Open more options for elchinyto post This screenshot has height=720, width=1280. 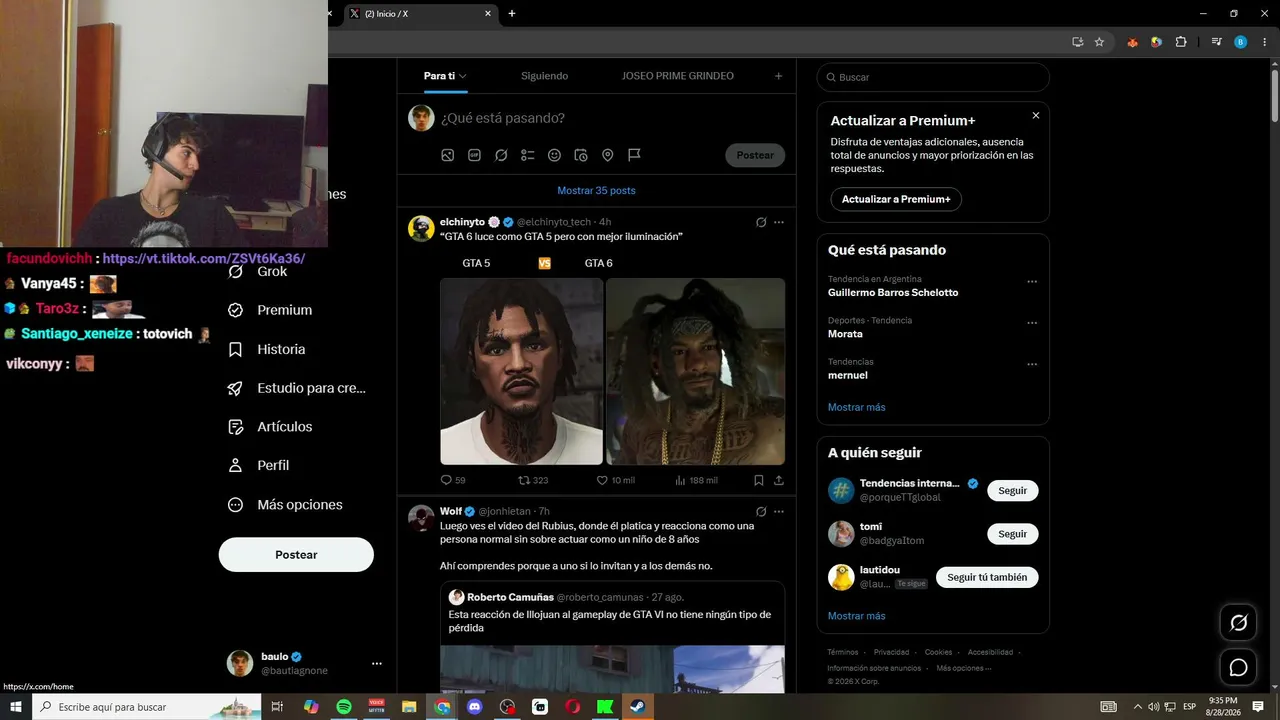pyautogui.click(x=779, y=222)
